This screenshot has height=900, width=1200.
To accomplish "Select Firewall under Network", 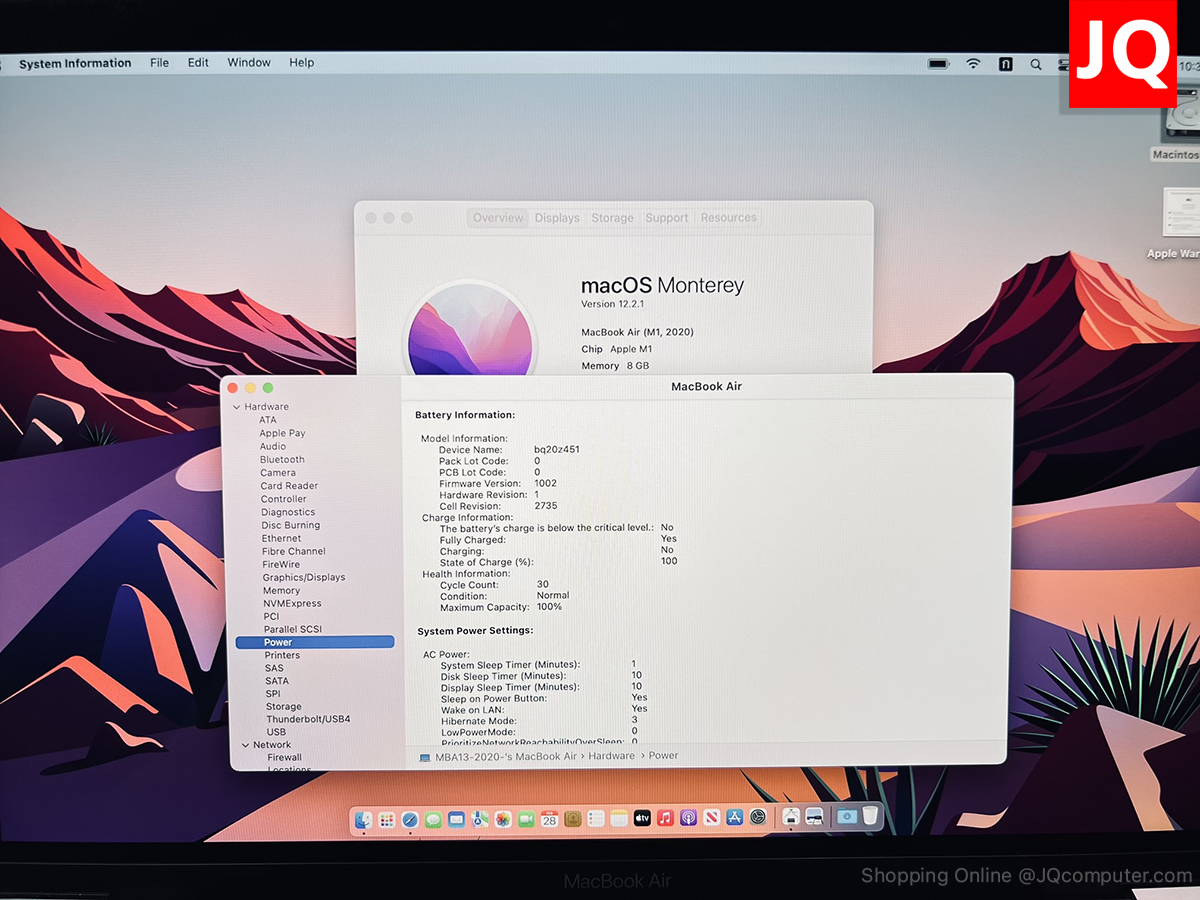I will [285, 757].
